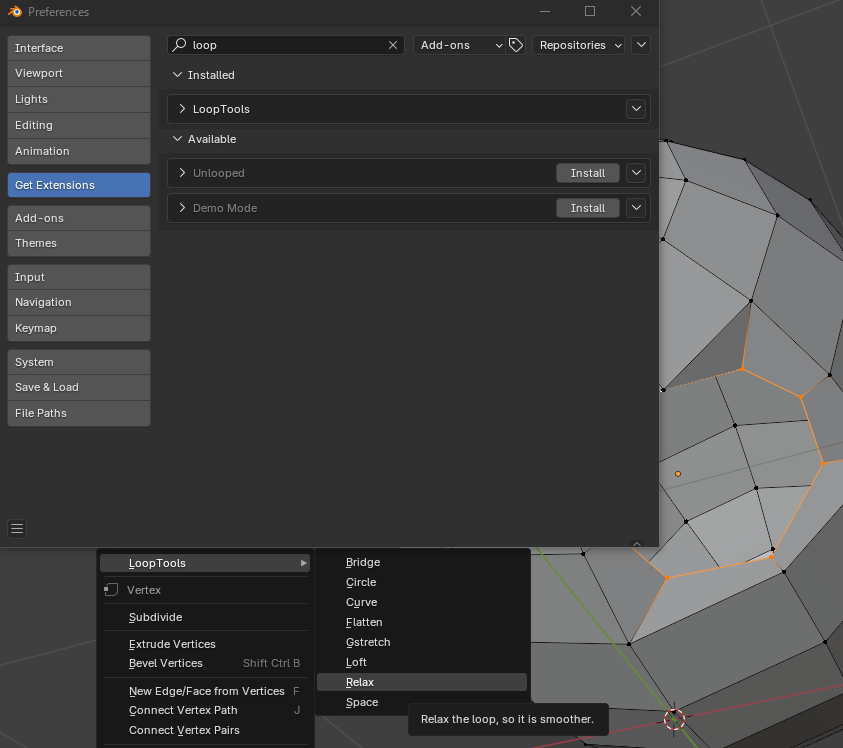Viewport: 843px width, 748px height.
Task: Select Relax in LoopTools submenu
Action: pyautogui.click(x=422, y=682)
